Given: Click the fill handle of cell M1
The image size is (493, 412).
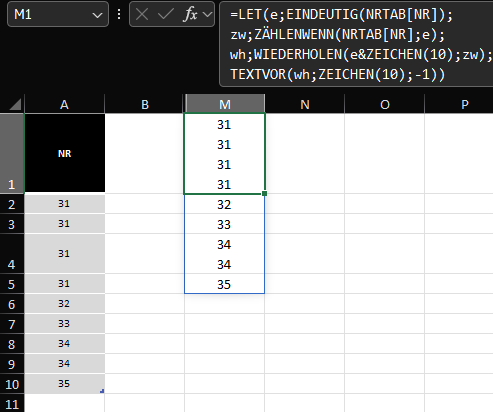Looking at the screenshot, I should [x=264, y=193].
